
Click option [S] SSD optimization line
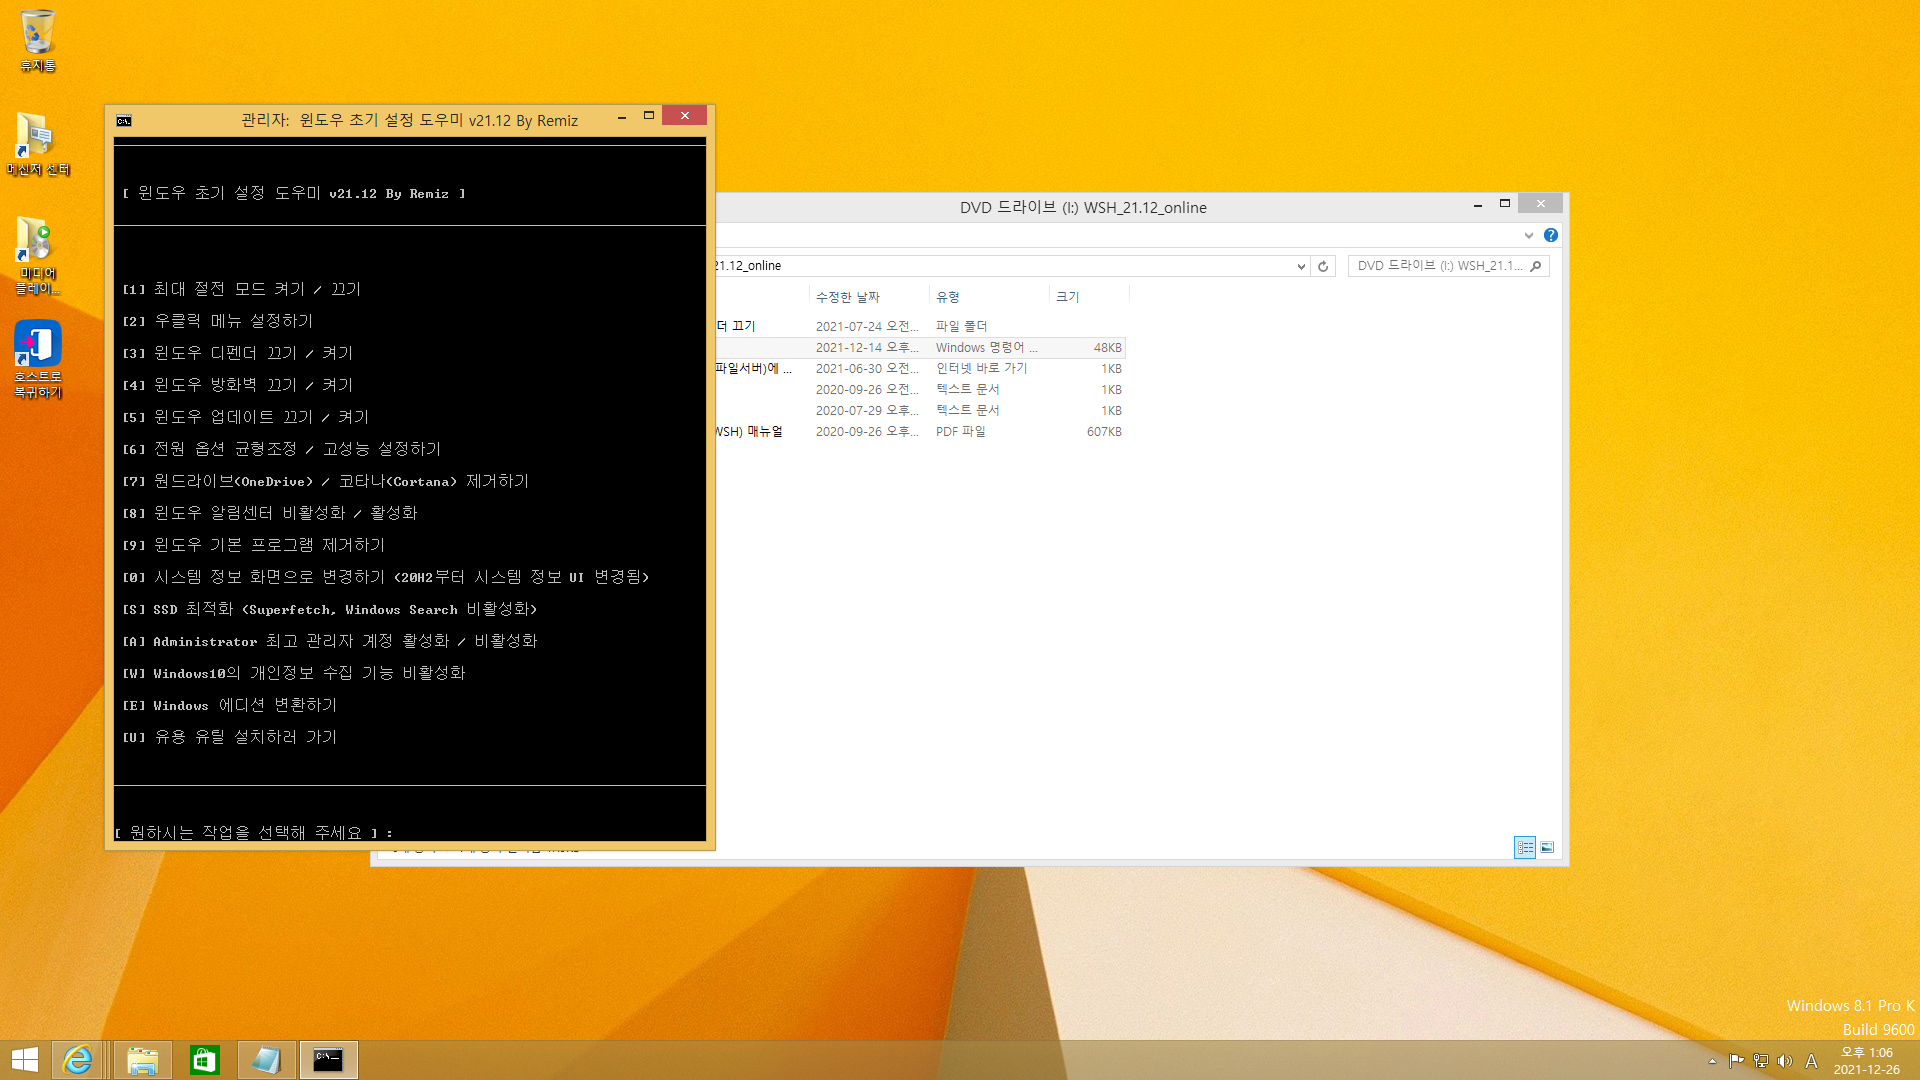pos(329,609)
